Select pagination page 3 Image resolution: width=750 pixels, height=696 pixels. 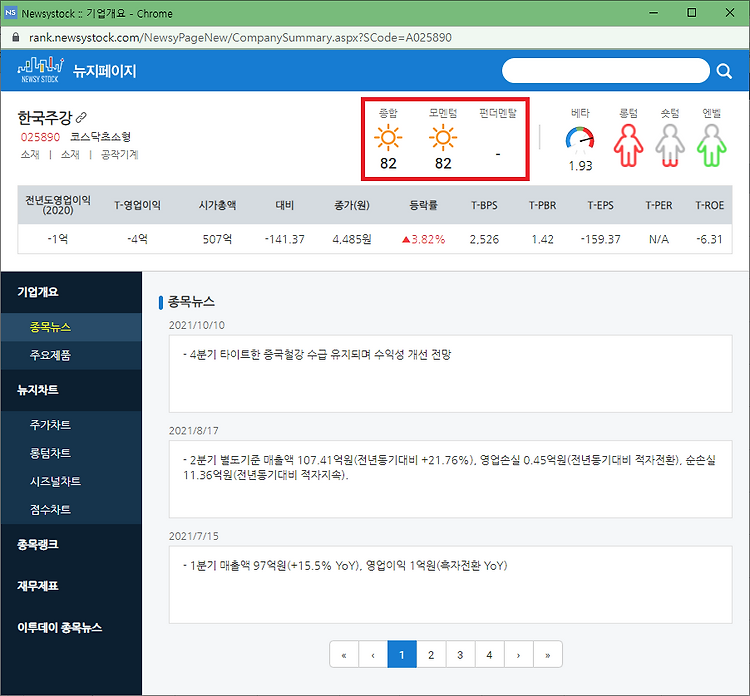[460, 654]
